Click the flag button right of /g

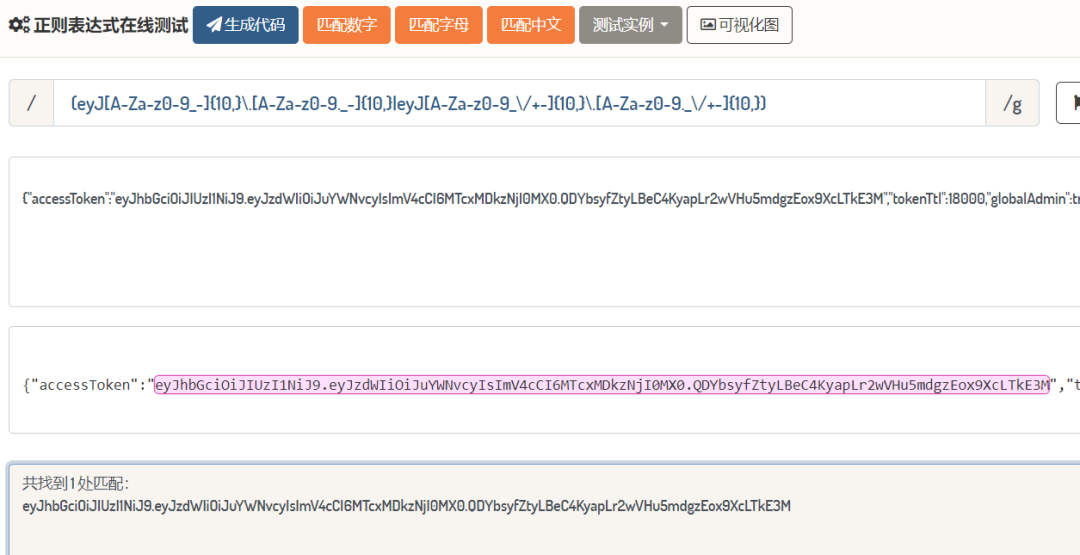1068,103
